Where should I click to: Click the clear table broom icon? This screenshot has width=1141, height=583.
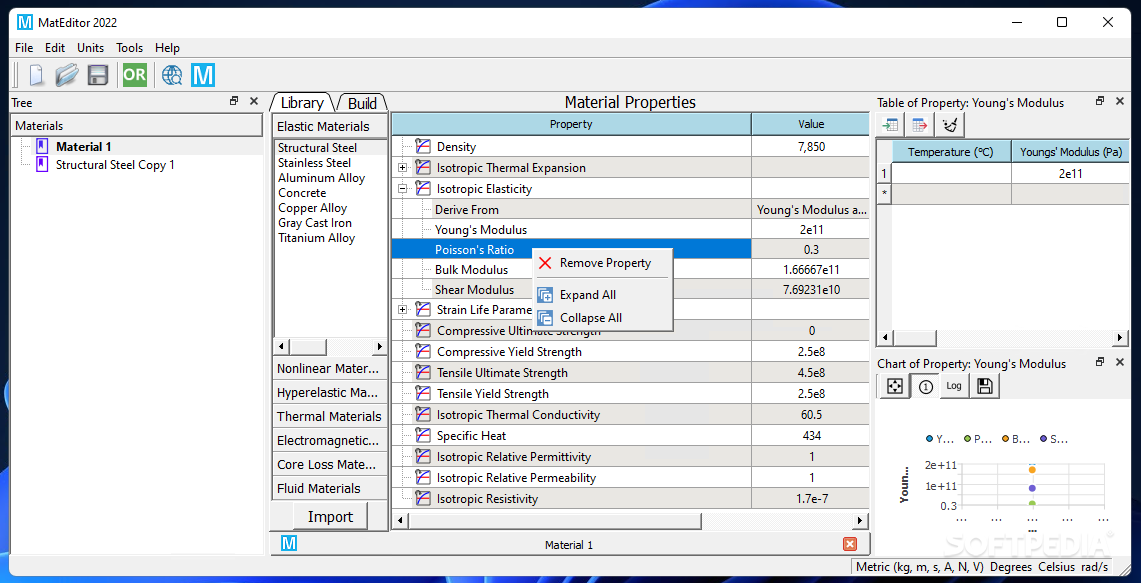pyautogui.click(x=950, y=125)
